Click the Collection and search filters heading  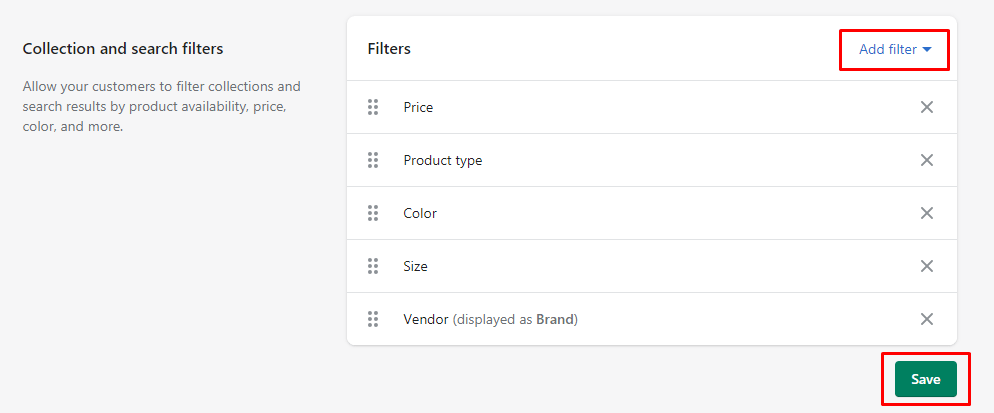123,49
